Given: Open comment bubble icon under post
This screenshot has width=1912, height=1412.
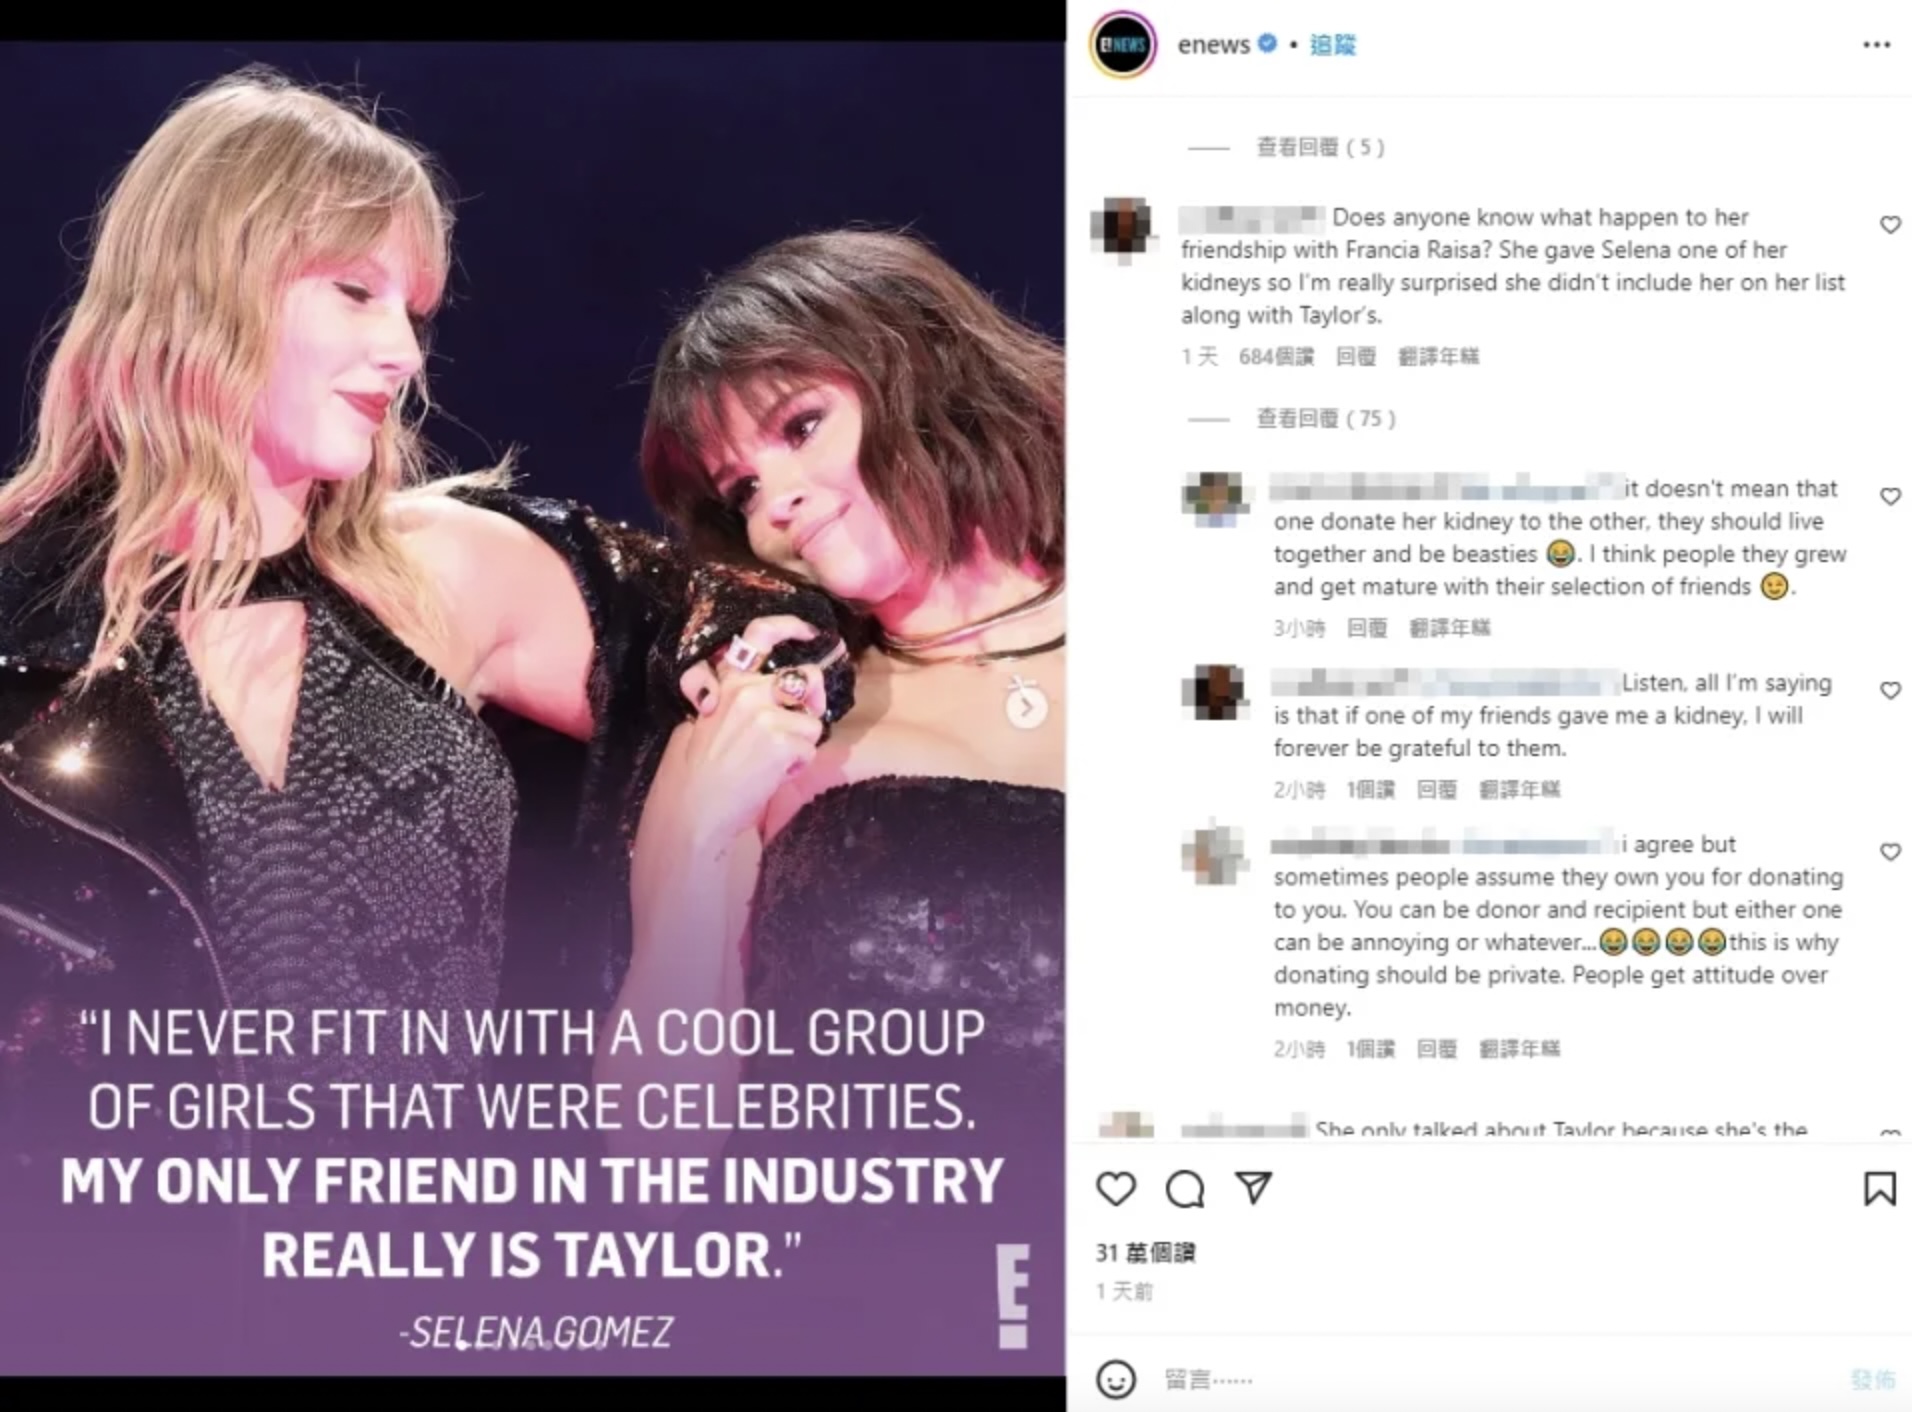Looking at the screenshot, I should [1185, 1188].
